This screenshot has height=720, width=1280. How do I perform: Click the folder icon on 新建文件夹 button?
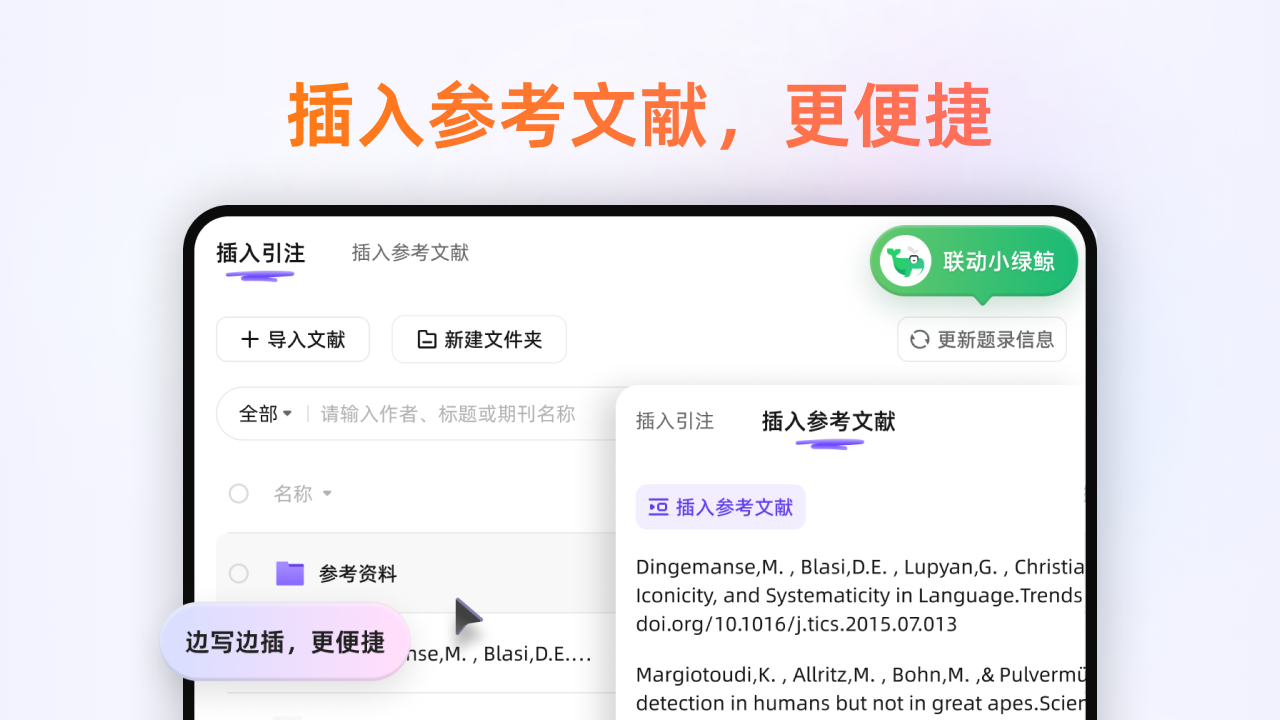pyautogui.click(x=425, y=339)
